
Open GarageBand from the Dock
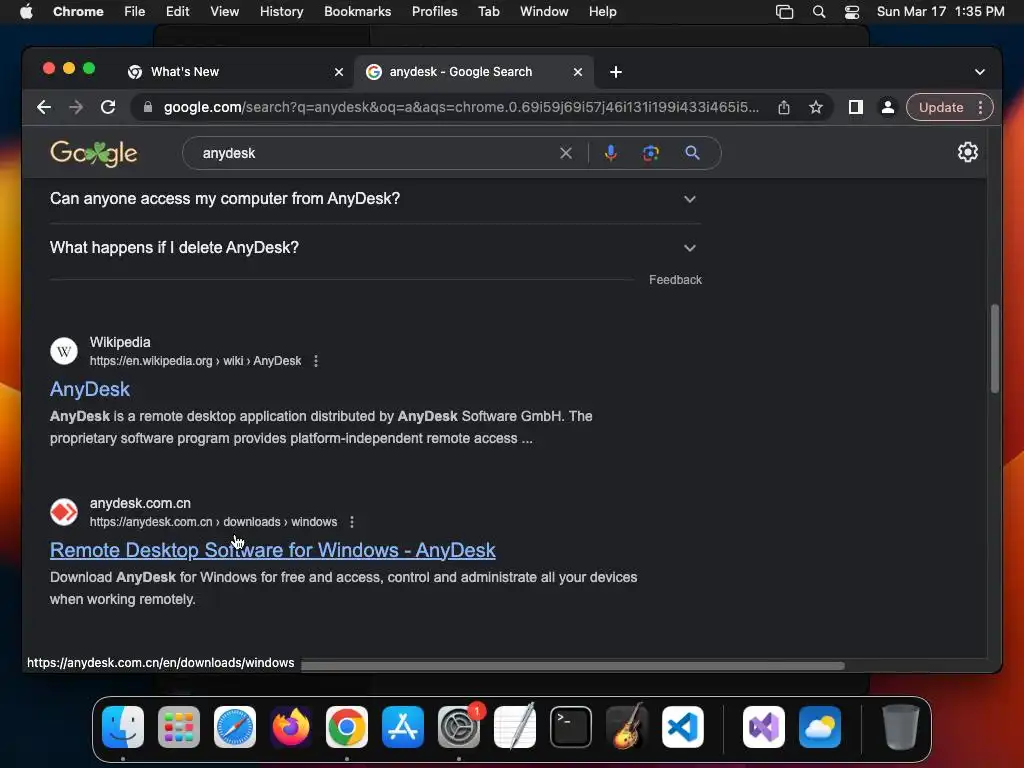627,727
